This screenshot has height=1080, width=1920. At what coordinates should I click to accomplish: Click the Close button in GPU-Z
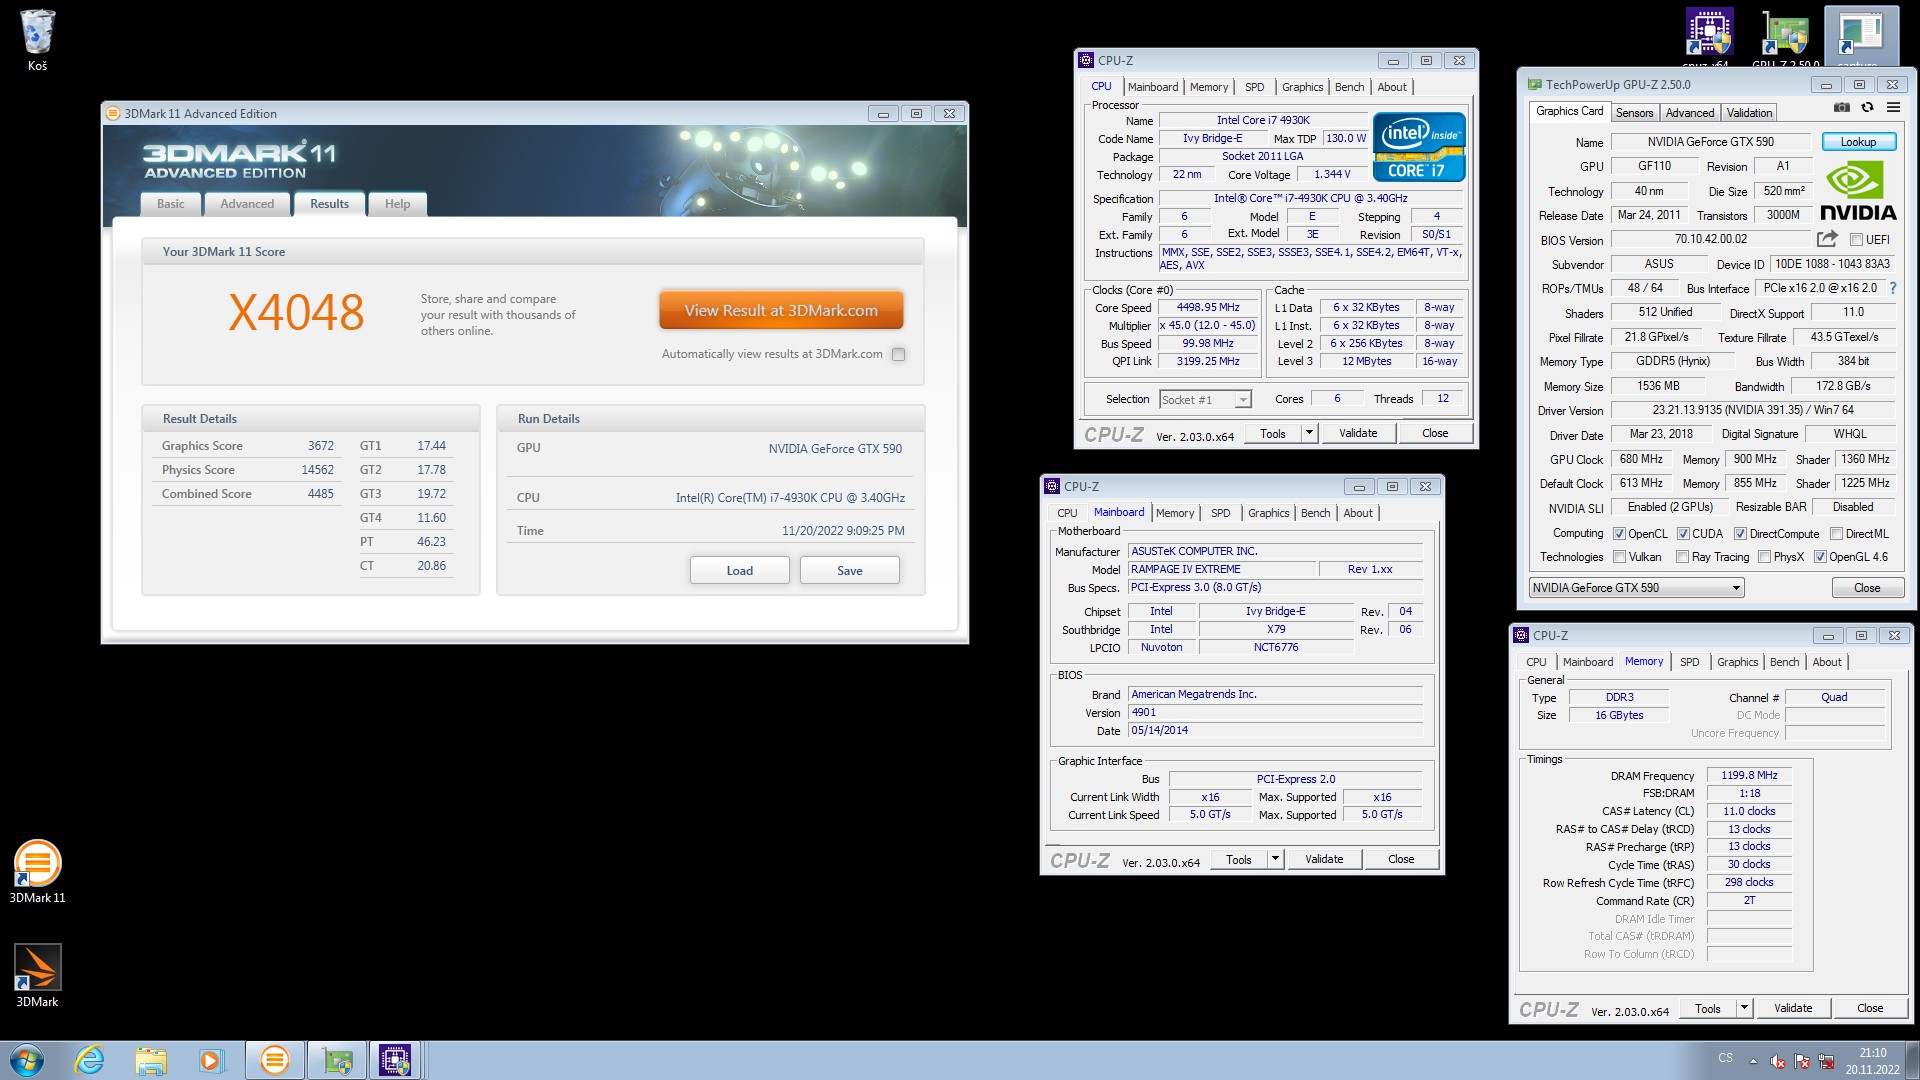[1867, 588]
